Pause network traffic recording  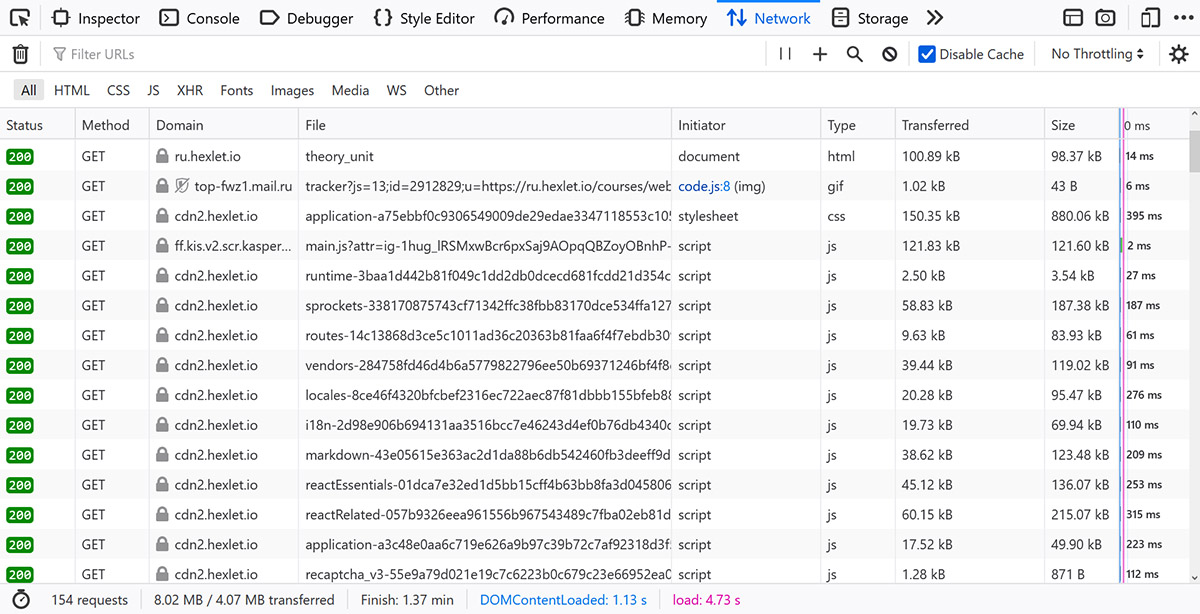pyautogui.click(x=785, y=54)
